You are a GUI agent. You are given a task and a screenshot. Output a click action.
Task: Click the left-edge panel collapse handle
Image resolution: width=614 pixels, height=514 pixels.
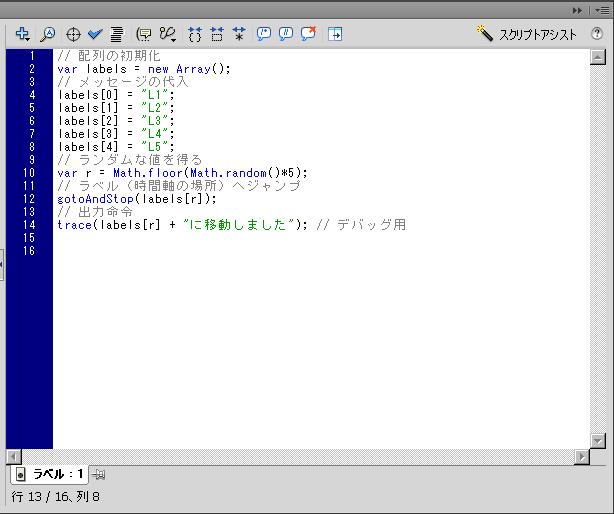point(2,264)
